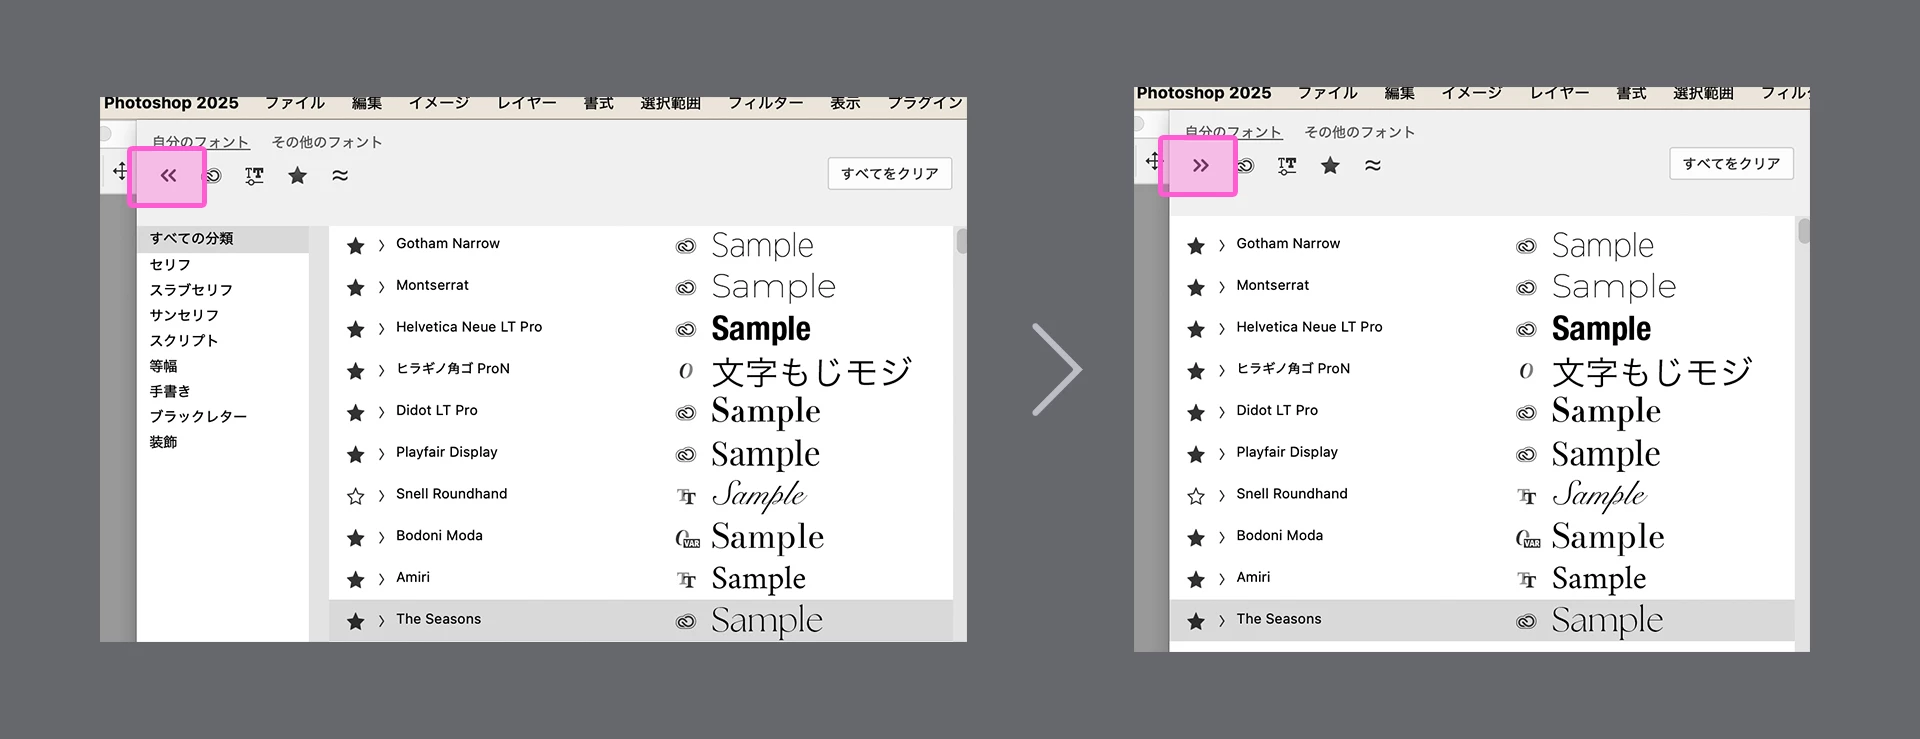Click the similar fonts ≈ icon in left panel
Screen dimensions: 1920x739
point(340,176)
